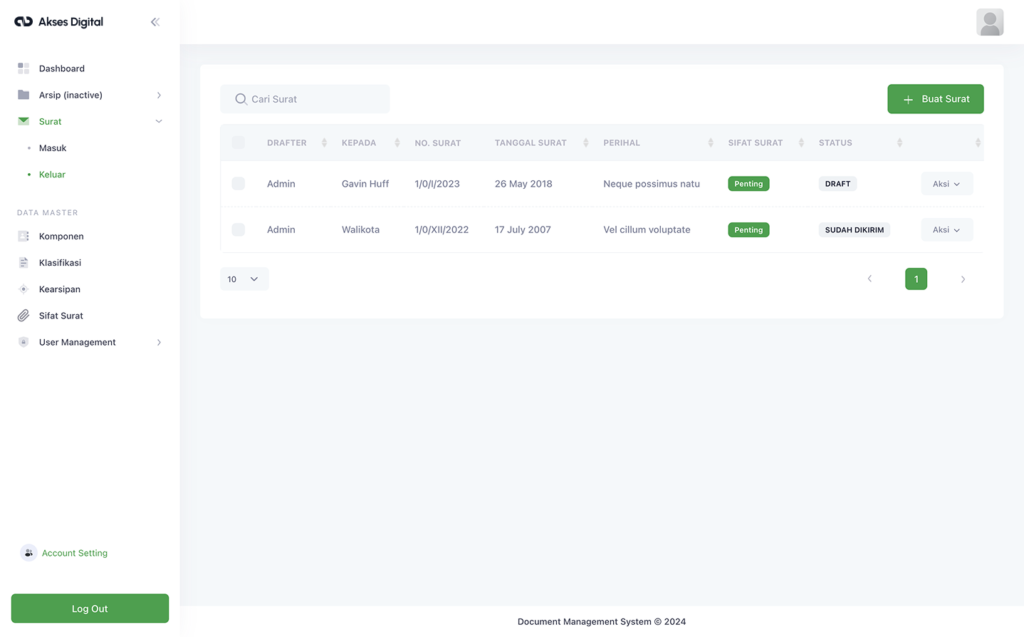Select Keluar under the Surat menu
Screen dimensions: 1024x637
tap(52, 174)
